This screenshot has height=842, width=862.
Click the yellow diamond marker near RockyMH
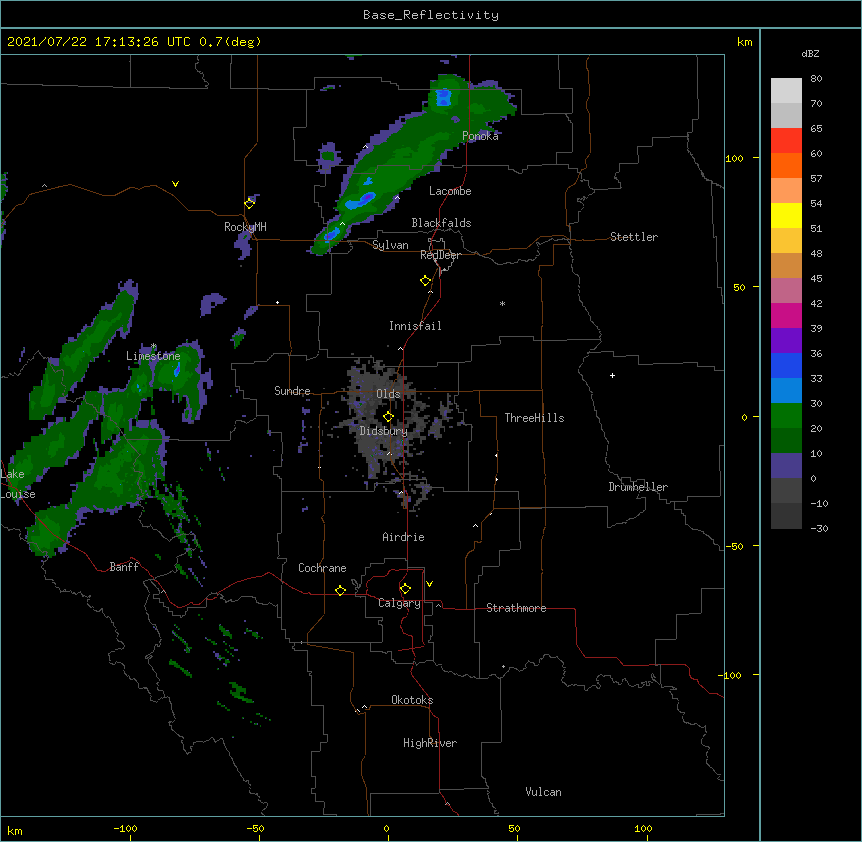point(249,204)
